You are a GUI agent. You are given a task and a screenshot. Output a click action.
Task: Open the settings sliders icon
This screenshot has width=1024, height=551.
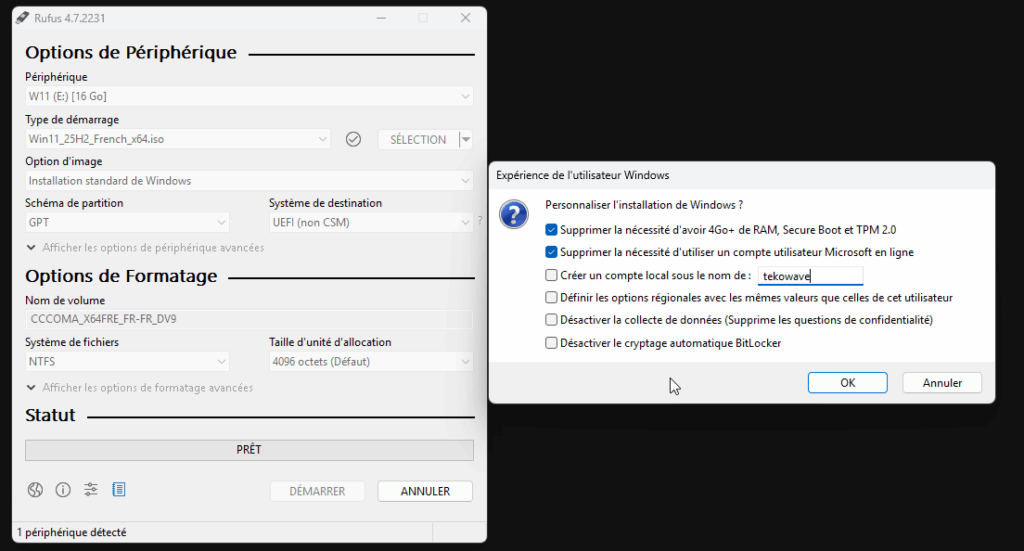click(x=91, y=490)
